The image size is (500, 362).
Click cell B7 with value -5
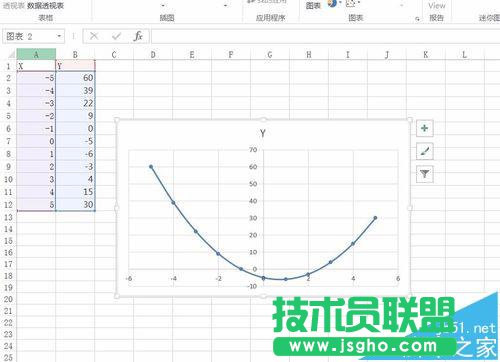75,141
